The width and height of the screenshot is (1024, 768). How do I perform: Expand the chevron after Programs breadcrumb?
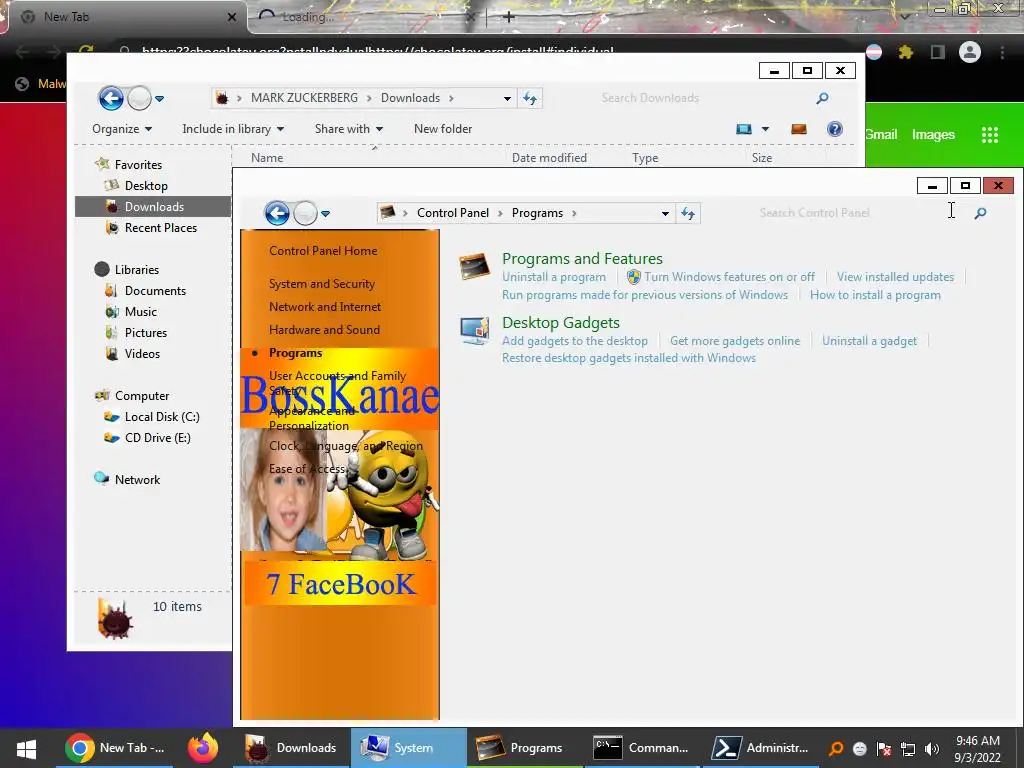coord(574,213)
